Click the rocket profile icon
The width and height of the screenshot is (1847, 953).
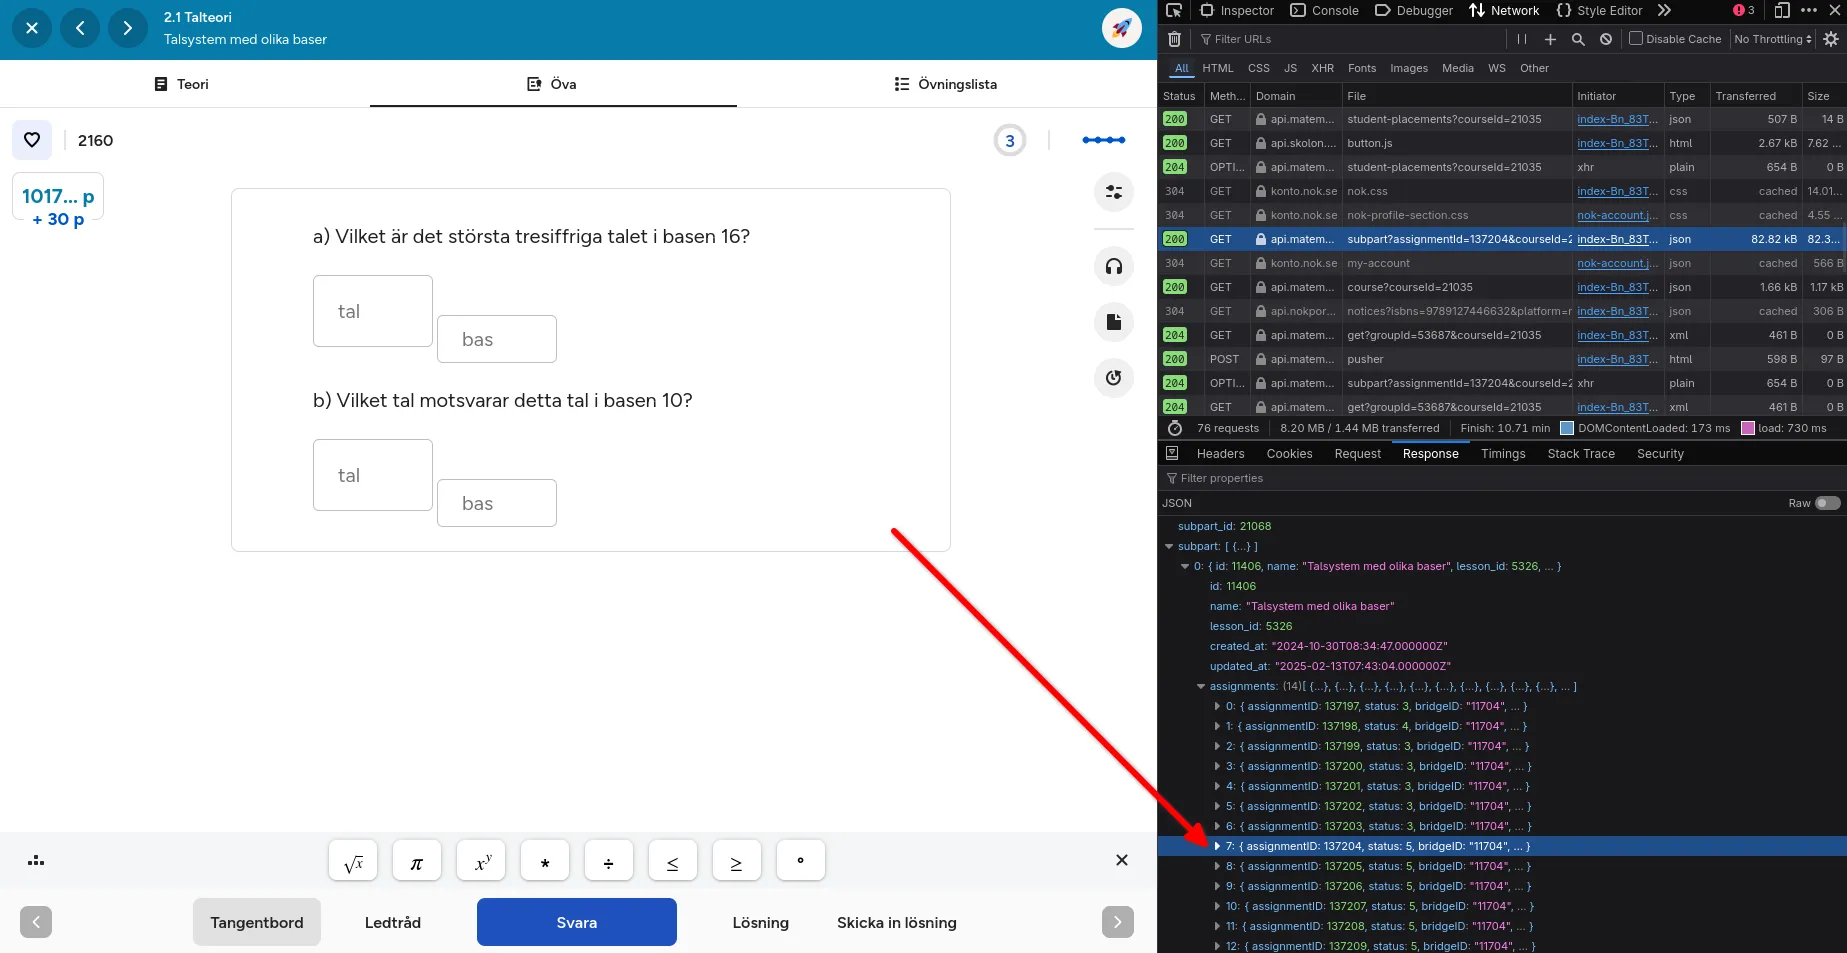[1121, 28]
